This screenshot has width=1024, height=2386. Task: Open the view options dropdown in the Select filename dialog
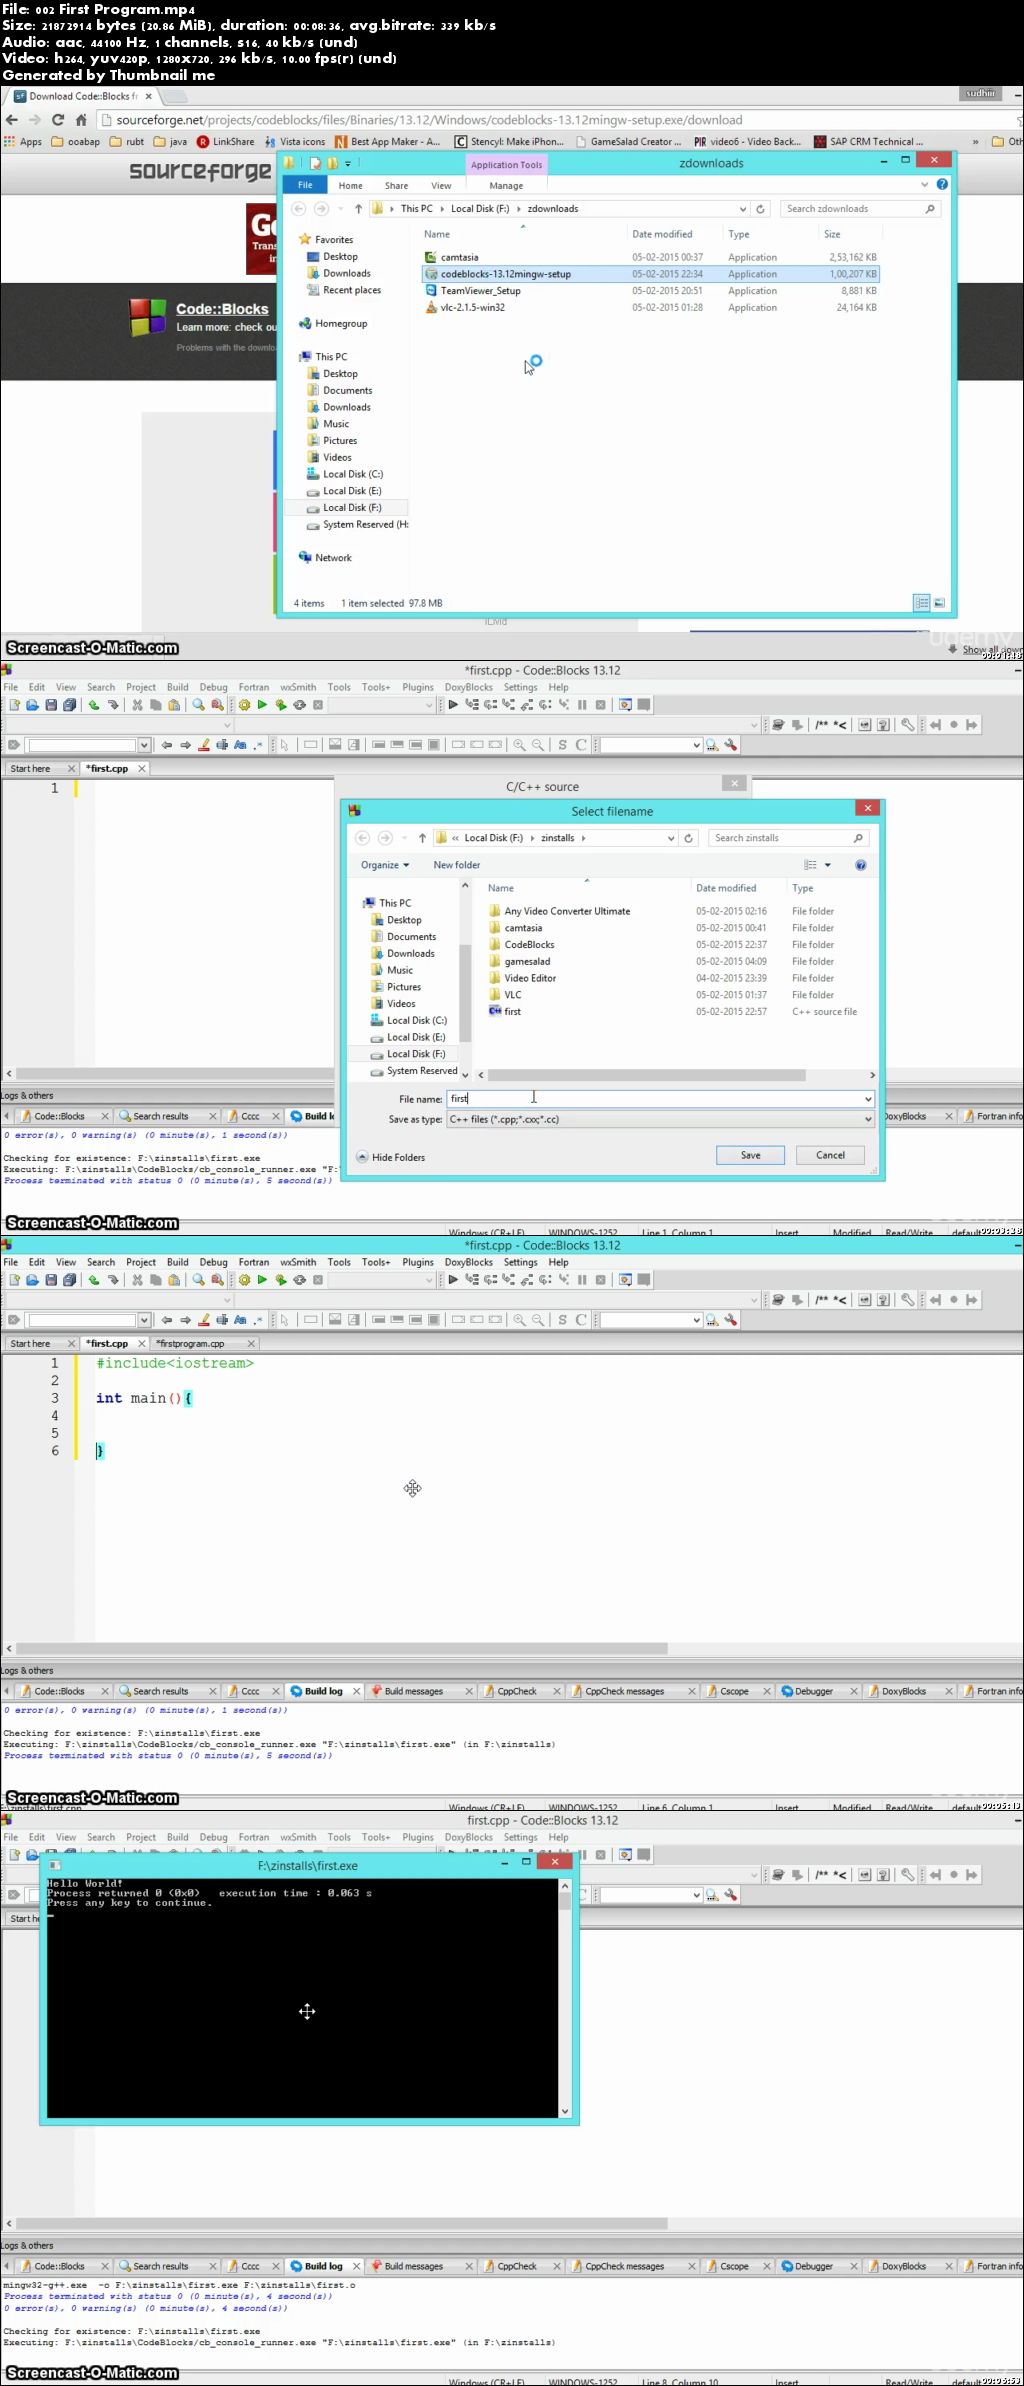pos(827,865)
